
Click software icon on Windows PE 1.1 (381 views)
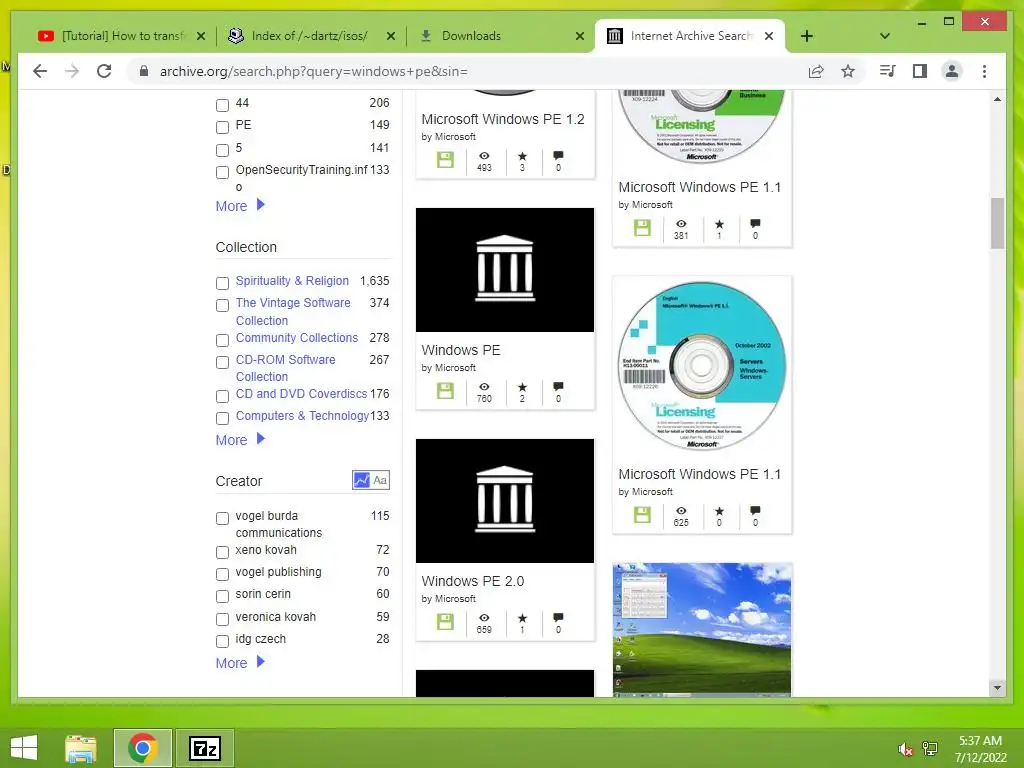tap(643, 228)
